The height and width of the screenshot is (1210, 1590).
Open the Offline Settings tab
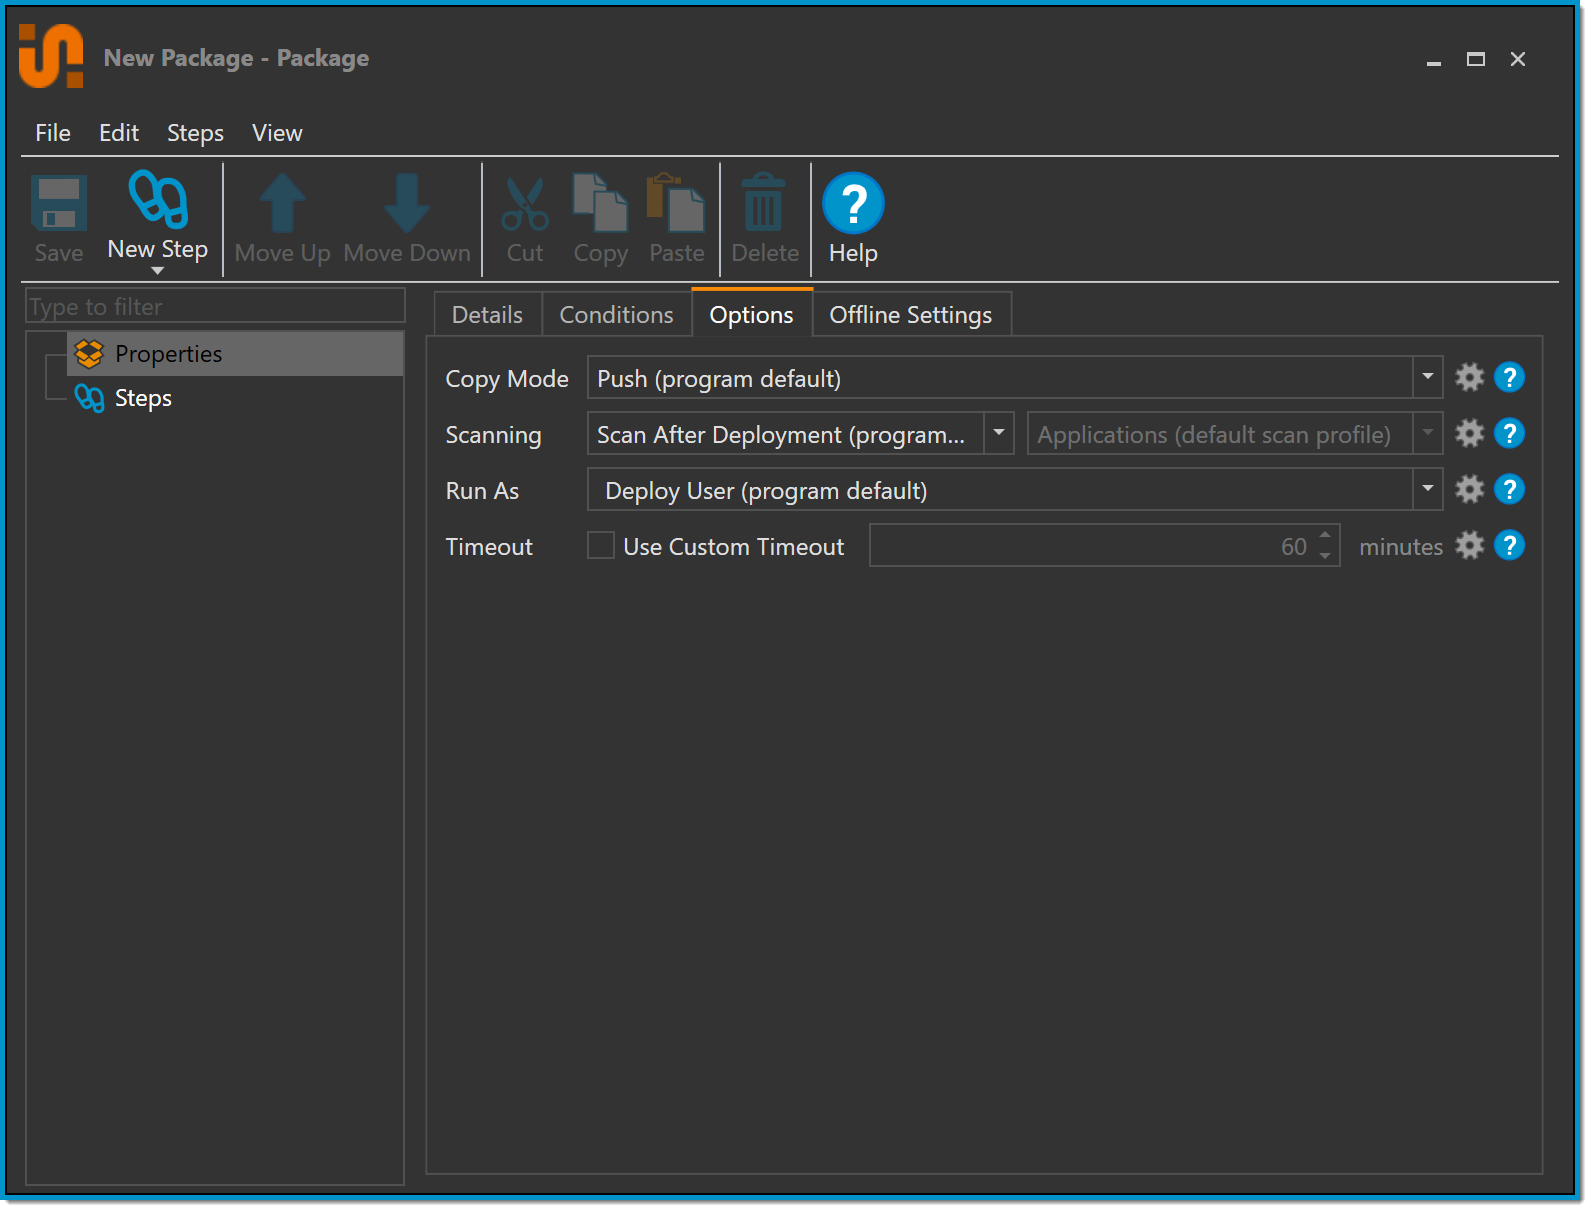(910, 315)
